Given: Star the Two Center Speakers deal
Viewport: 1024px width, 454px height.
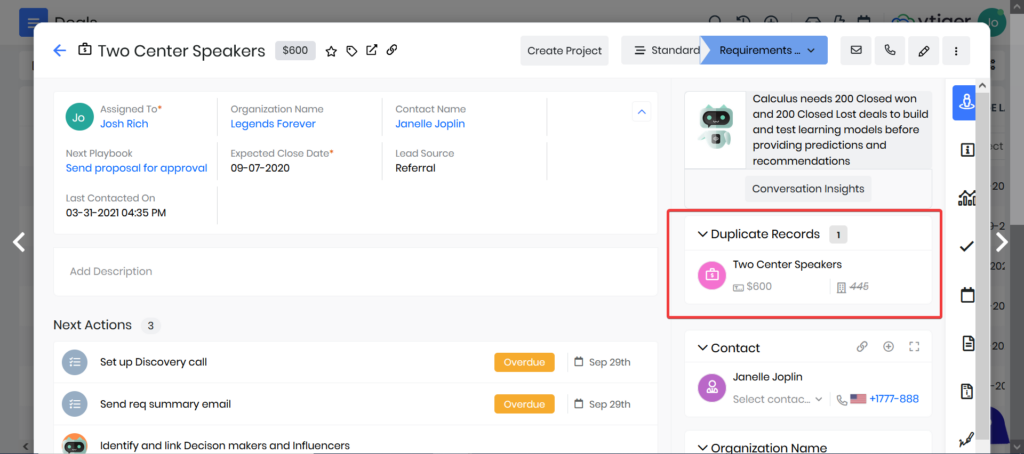Looking at the screenshot, I should pyautogui.click(x=331, y=50).
